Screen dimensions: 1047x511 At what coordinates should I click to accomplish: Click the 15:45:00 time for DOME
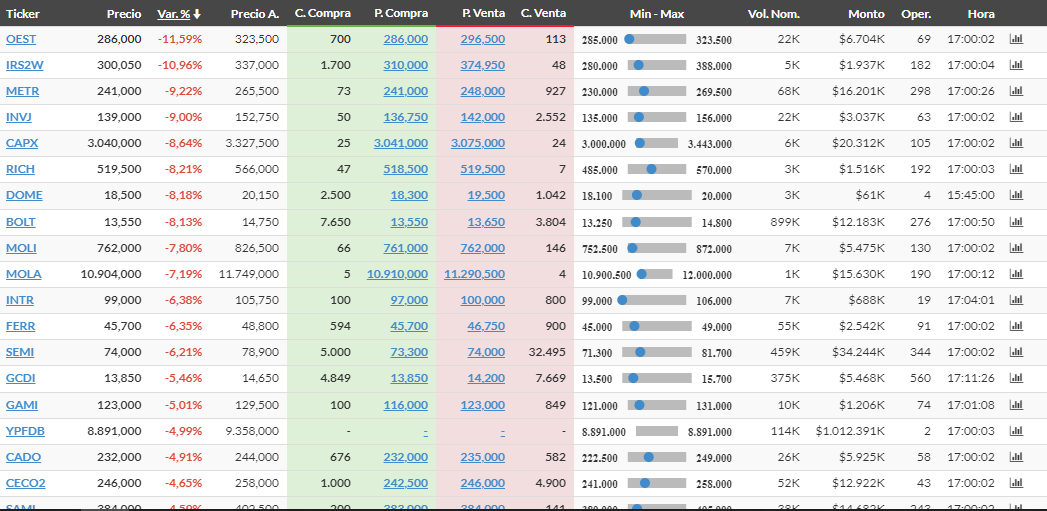tap(971, 196)
